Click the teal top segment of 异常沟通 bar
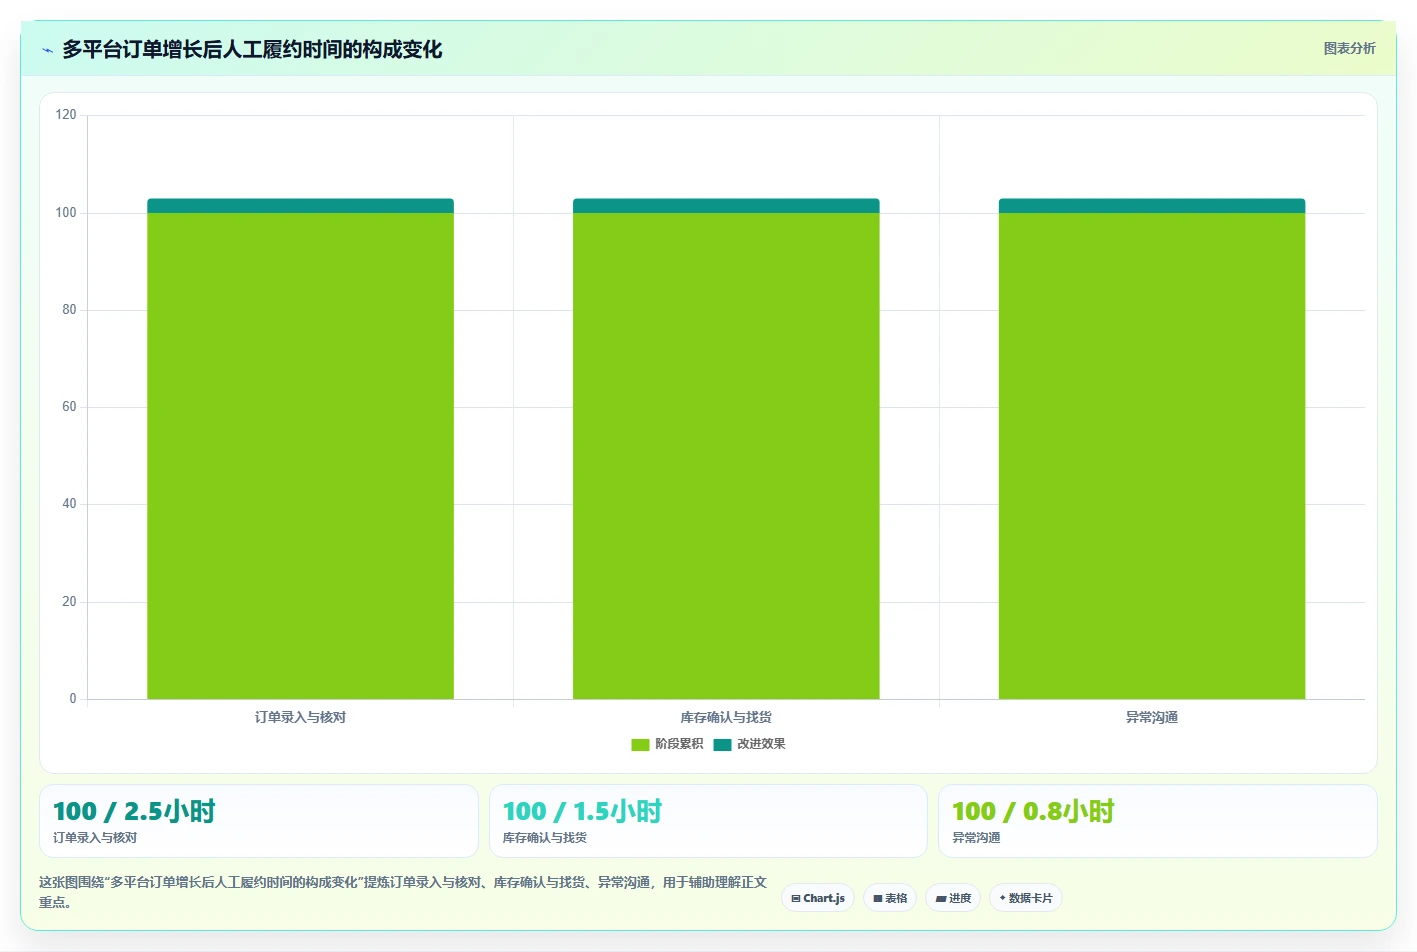The width and height of the screenshot is (1417, 952). (1152, 206)
